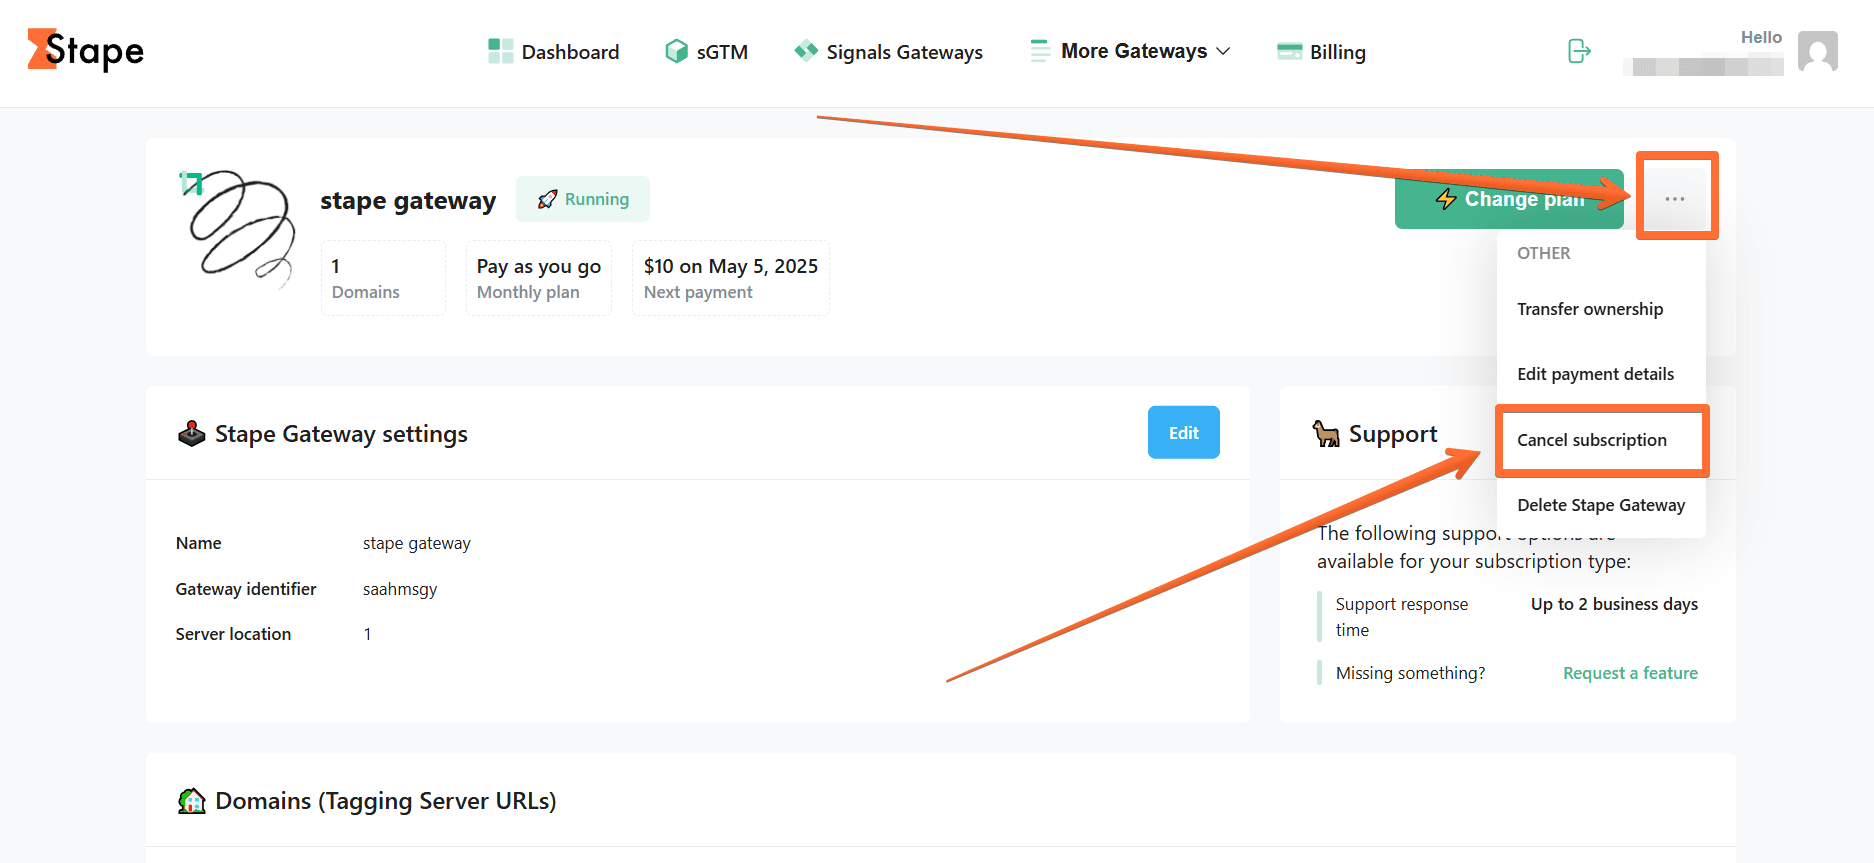
Task: Click the Running status badge
Action: [x=583, y=199]
